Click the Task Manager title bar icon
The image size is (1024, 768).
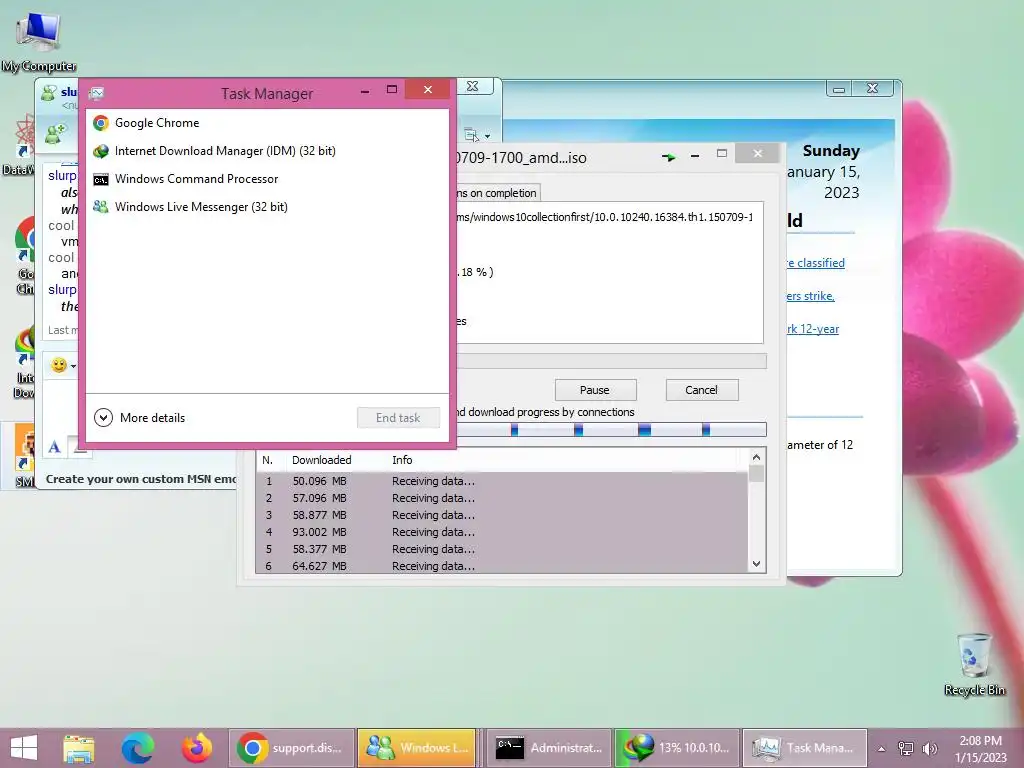(97, 93)
